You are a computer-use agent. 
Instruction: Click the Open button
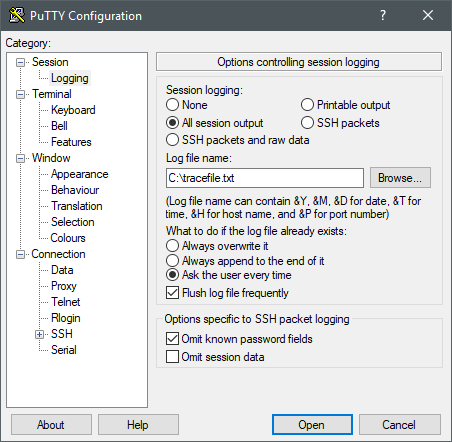312,425
